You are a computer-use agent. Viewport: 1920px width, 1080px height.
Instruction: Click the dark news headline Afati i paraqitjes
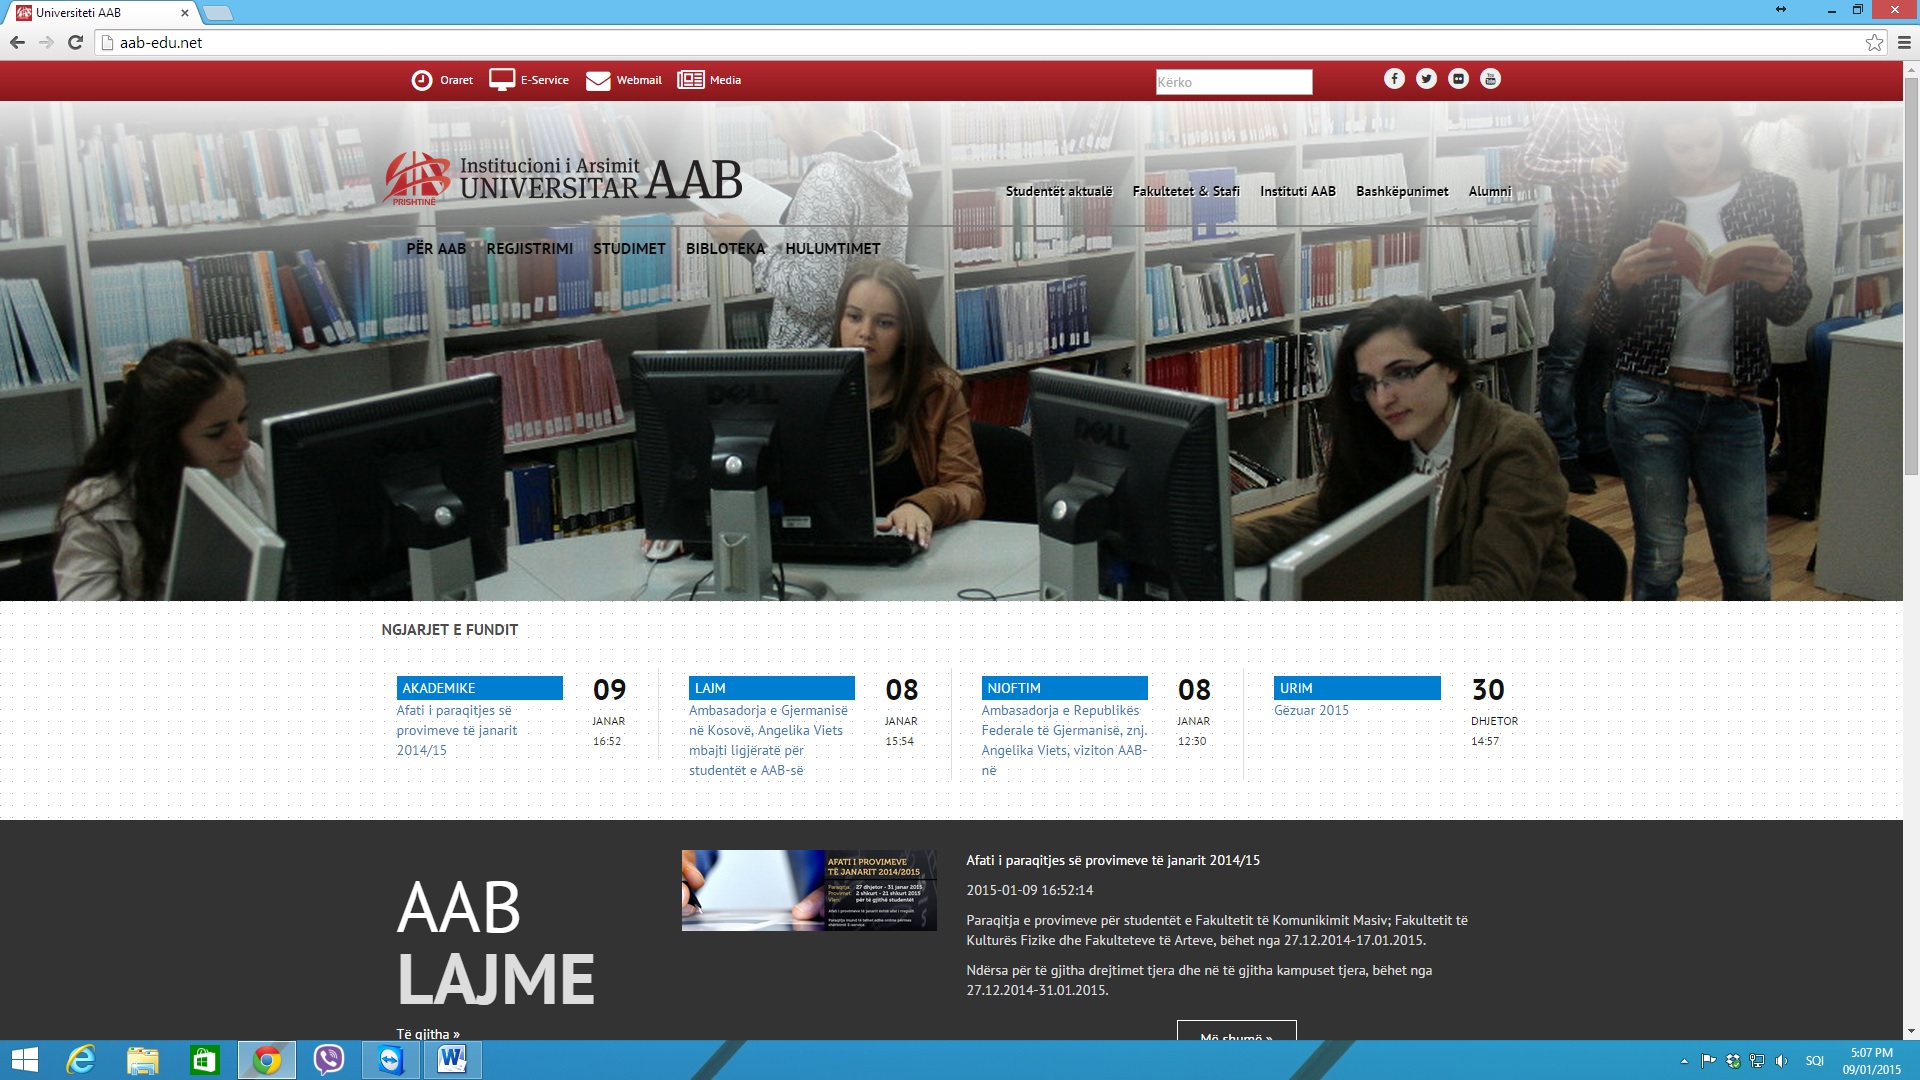[x=1113, y=860]
